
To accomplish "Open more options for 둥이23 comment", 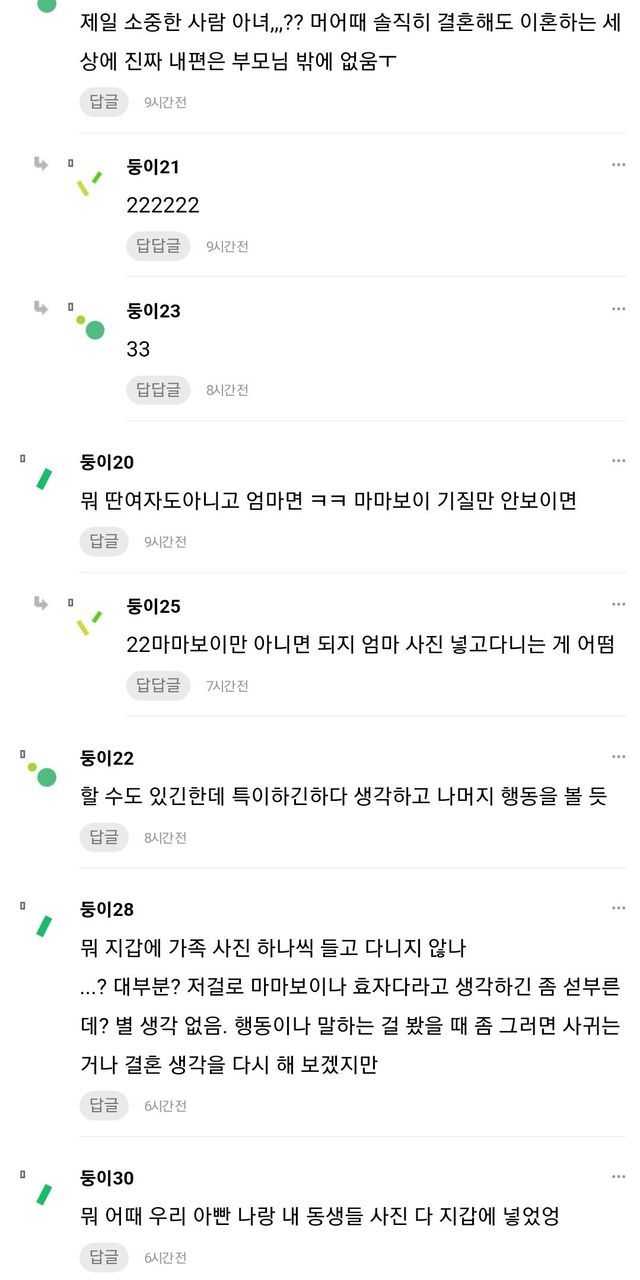I will (x=618, y=309).
